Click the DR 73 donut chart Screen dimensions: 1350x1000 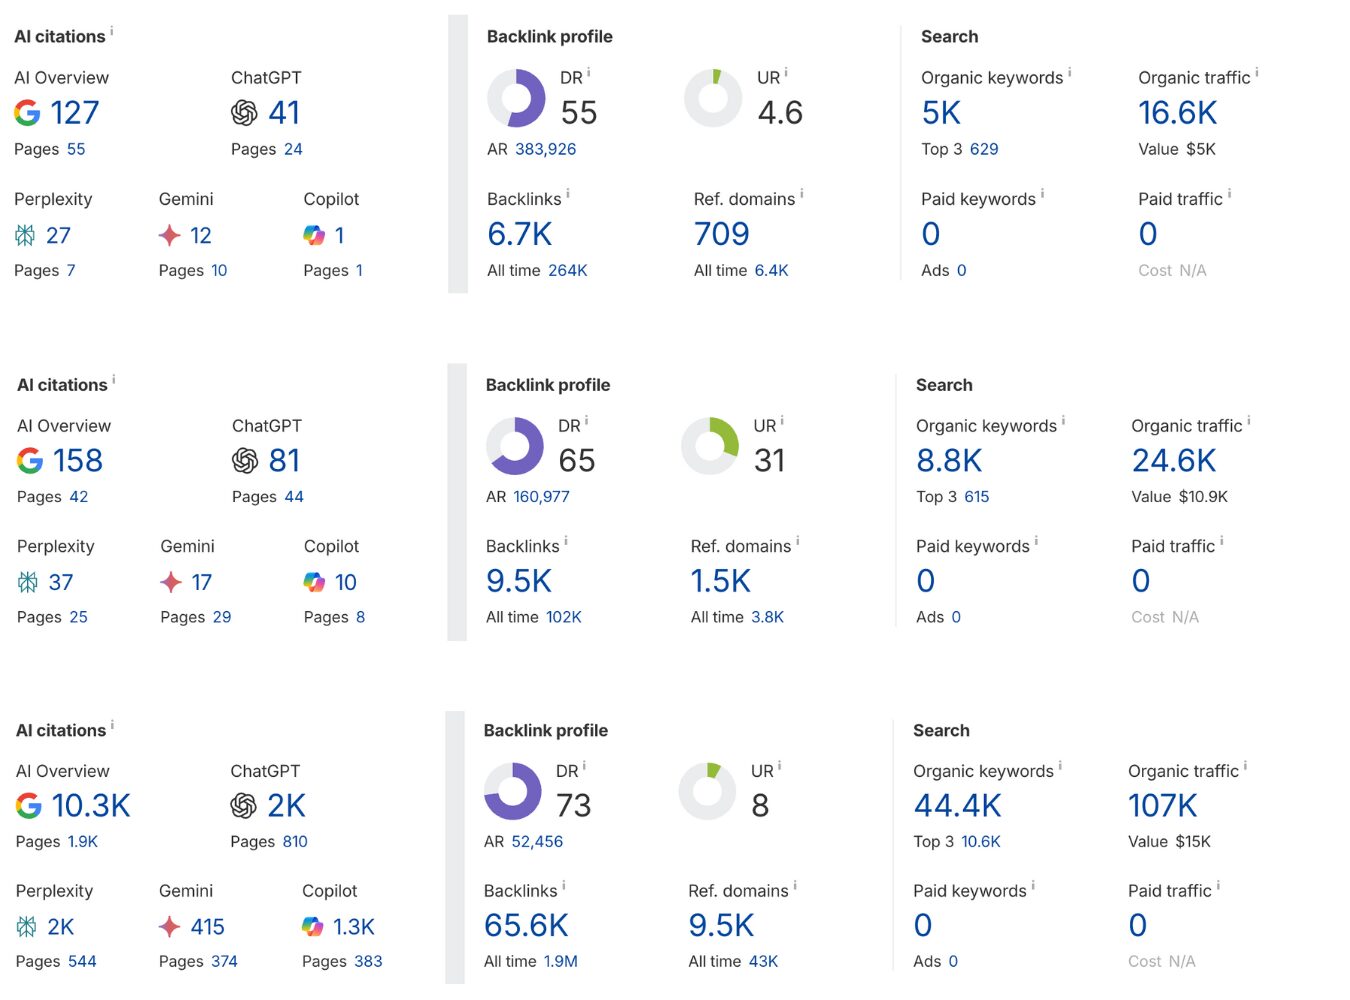point(513,791)
